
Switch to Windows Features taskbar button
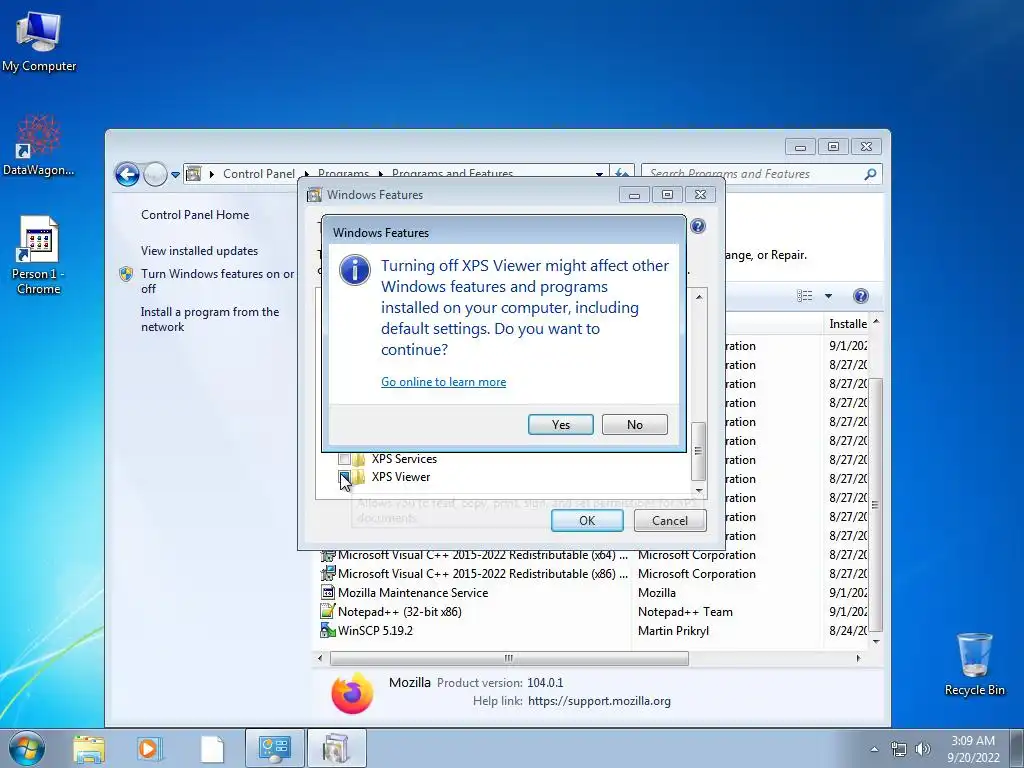pyautogui.click(x=336, y=748)
